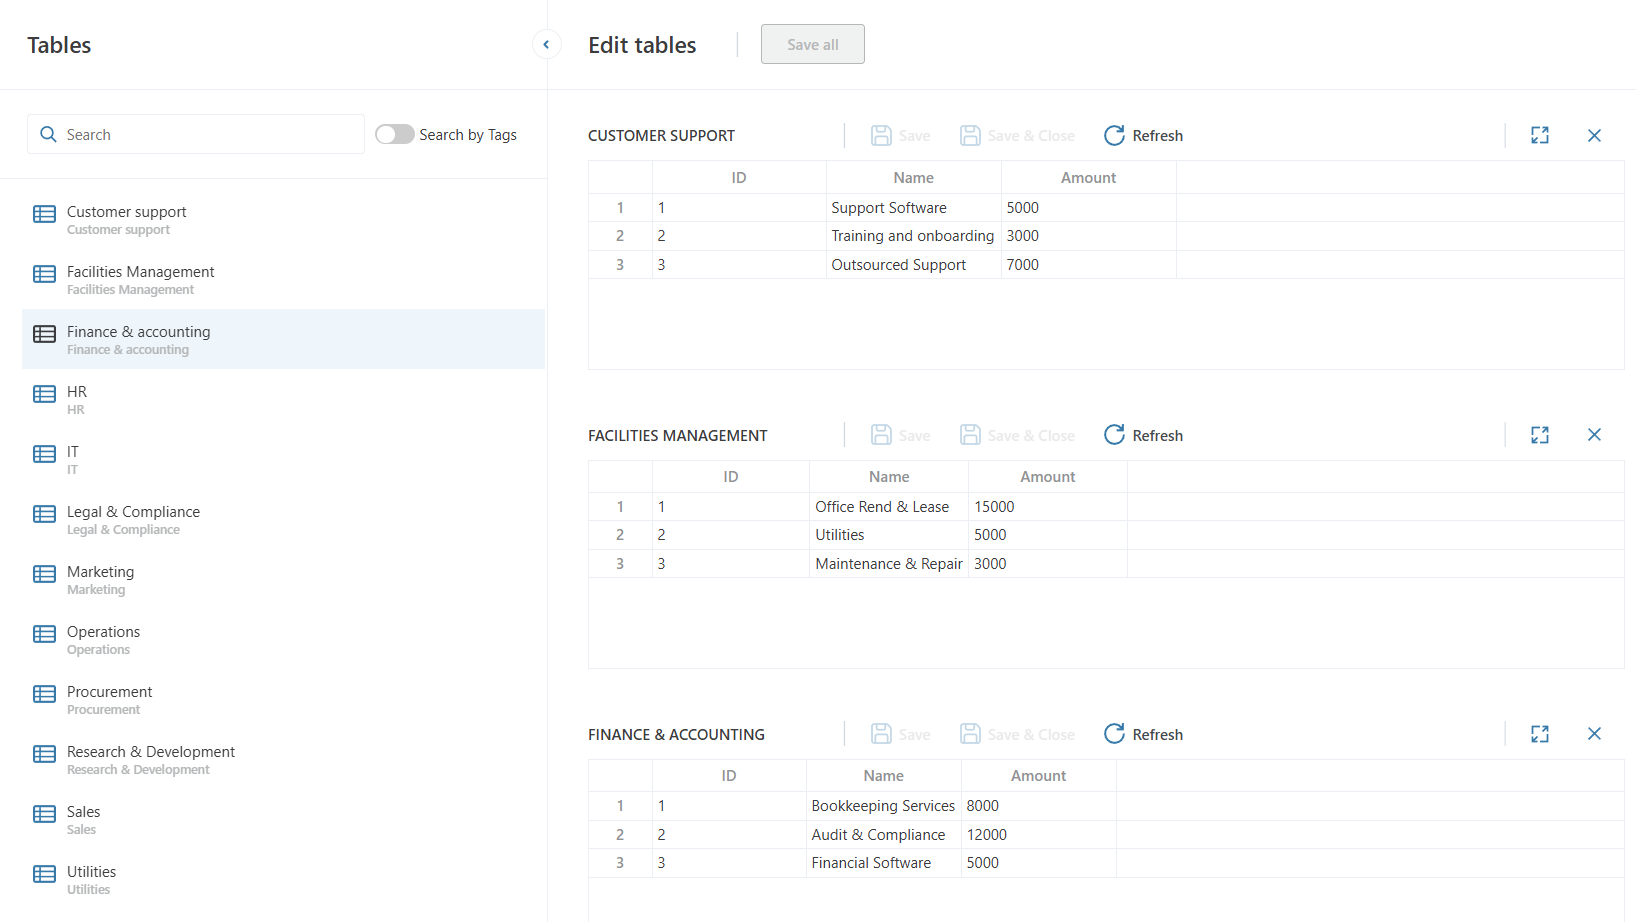Close the Finance & Accounting table
Viewport: 1636px width, 922px height.
tap(1594, 734)
